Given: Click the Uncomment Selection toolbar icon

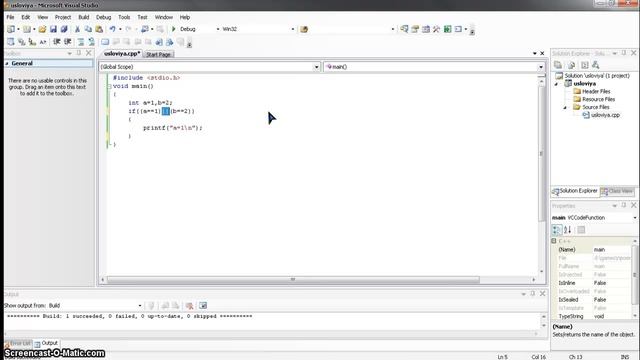Looking at the screenshot, I should click(x=91, y=42).
